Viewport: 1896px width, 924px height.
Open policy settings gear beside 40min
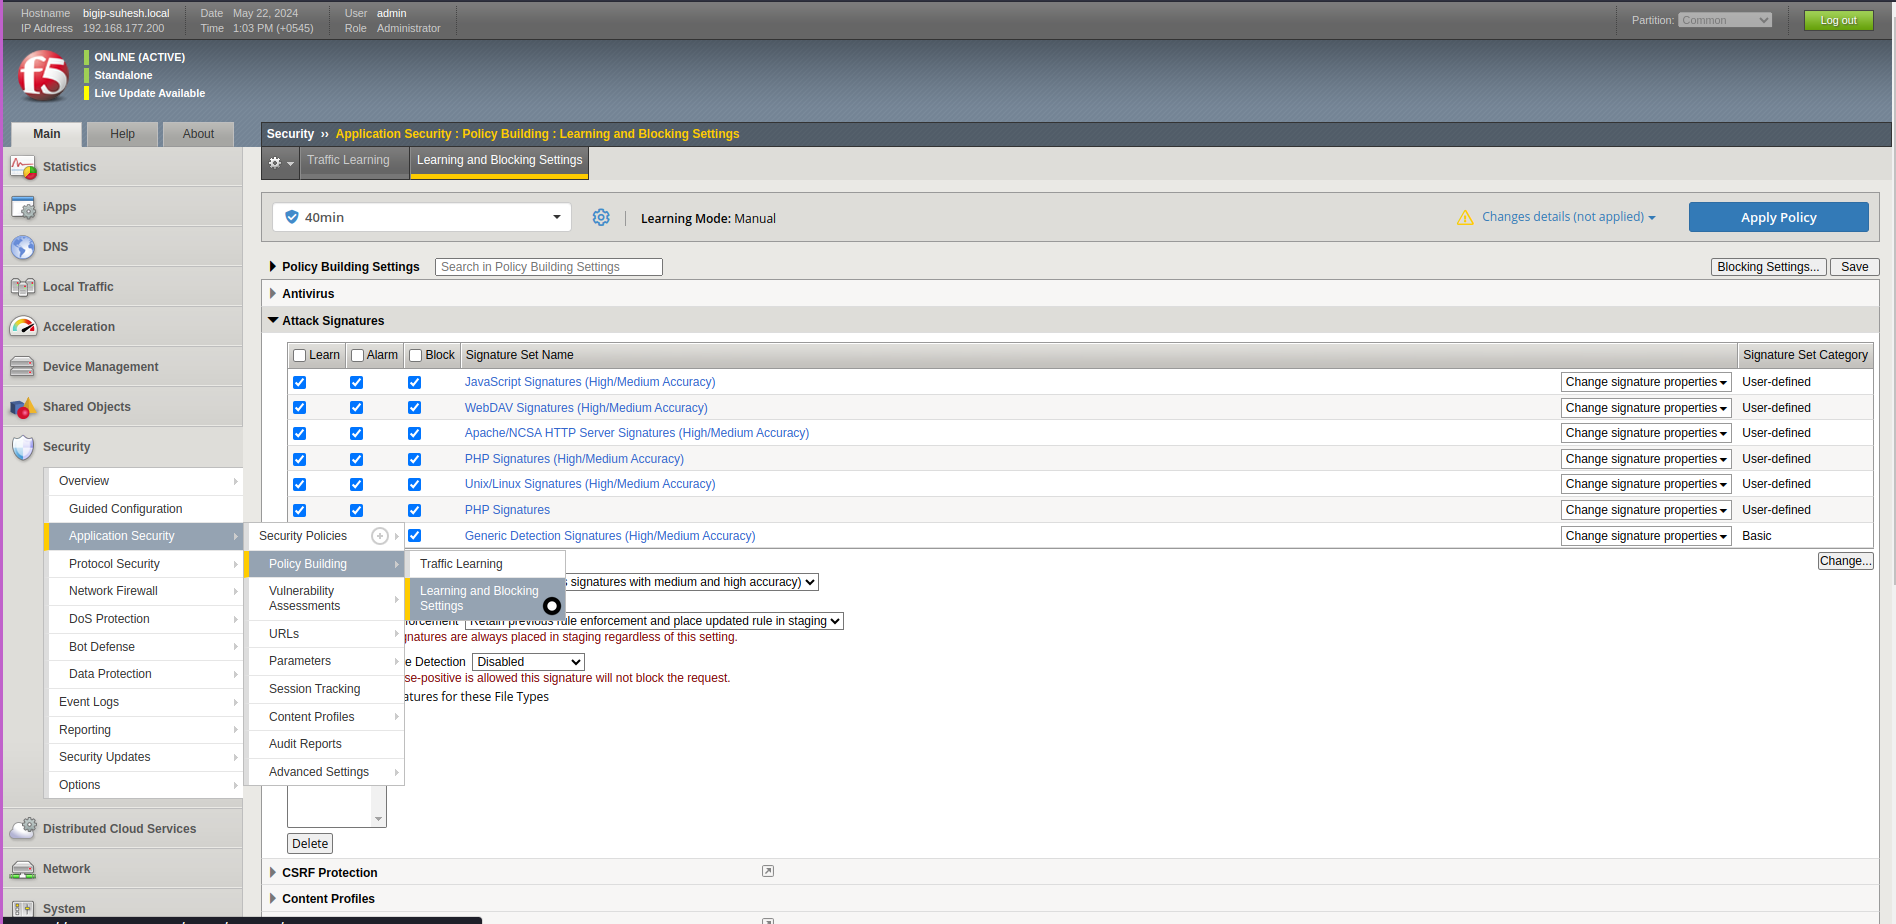point(601,218)
